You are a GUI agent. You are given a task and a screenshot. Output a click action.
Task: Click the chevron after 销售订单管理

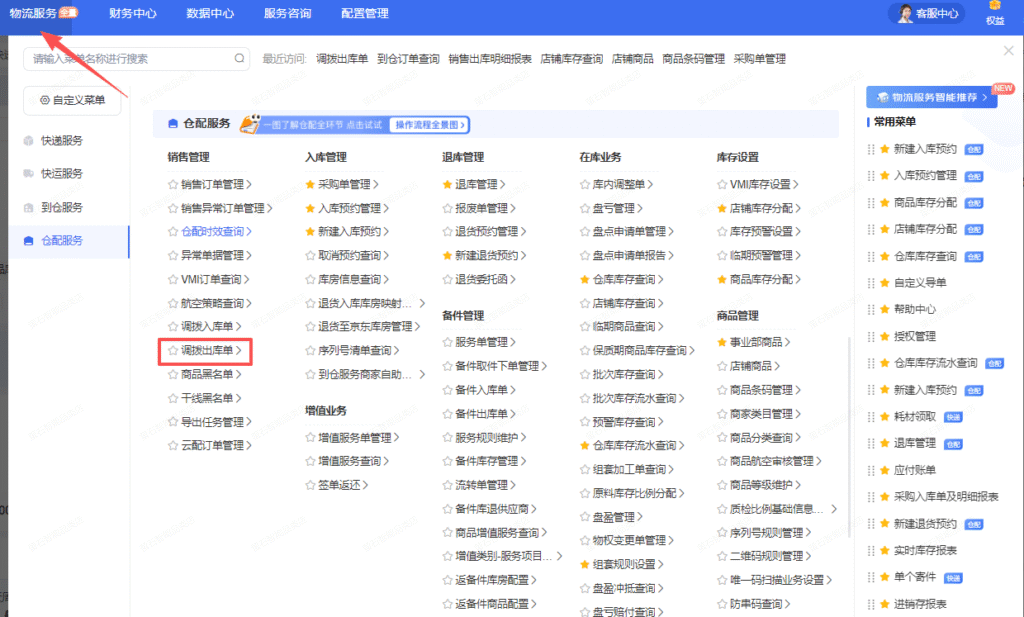[248, 184]
